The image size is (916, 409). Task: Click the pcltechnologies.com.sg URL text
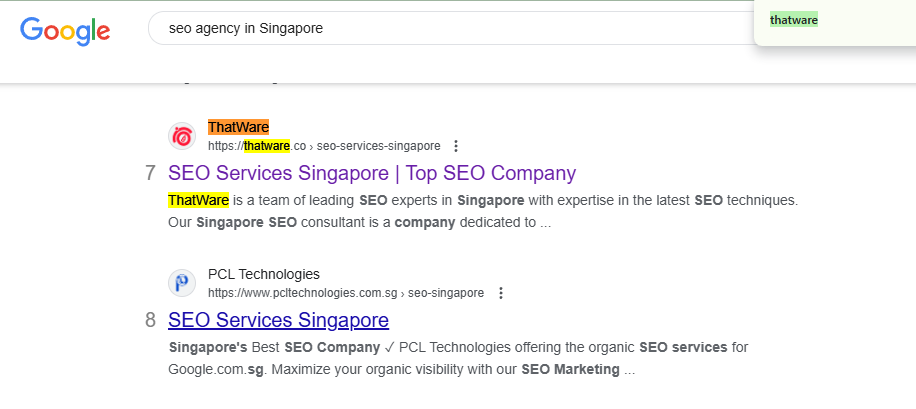coord(303,293)
